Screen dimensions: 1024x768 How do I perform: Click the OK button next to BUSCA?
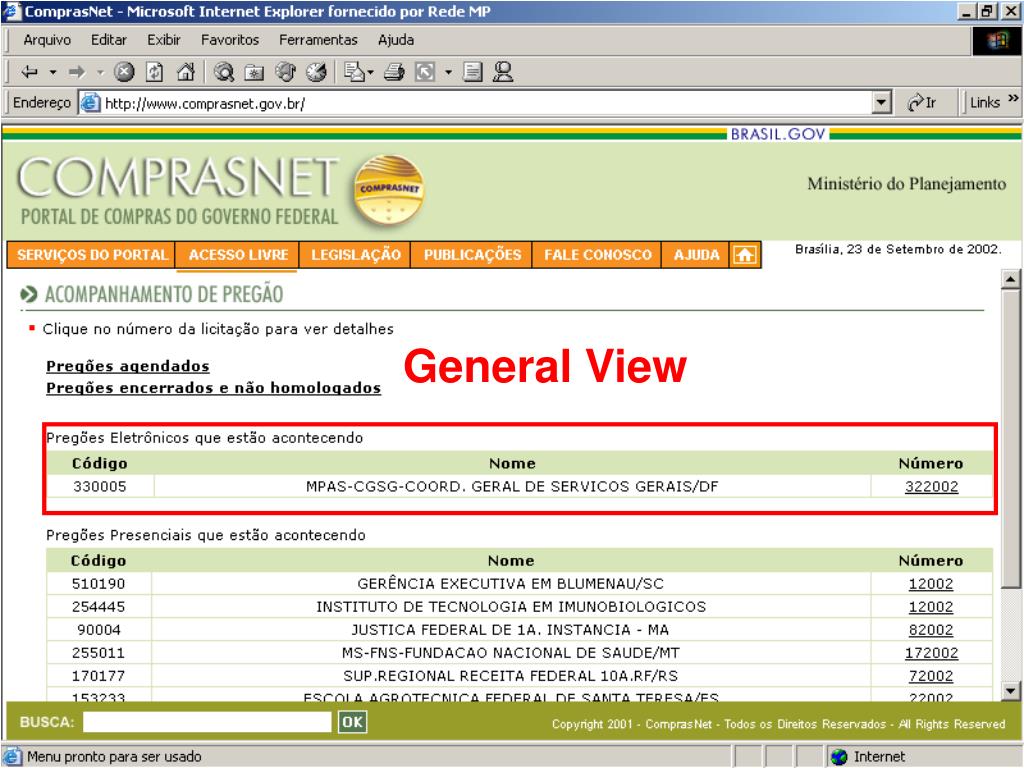point(353,722)
